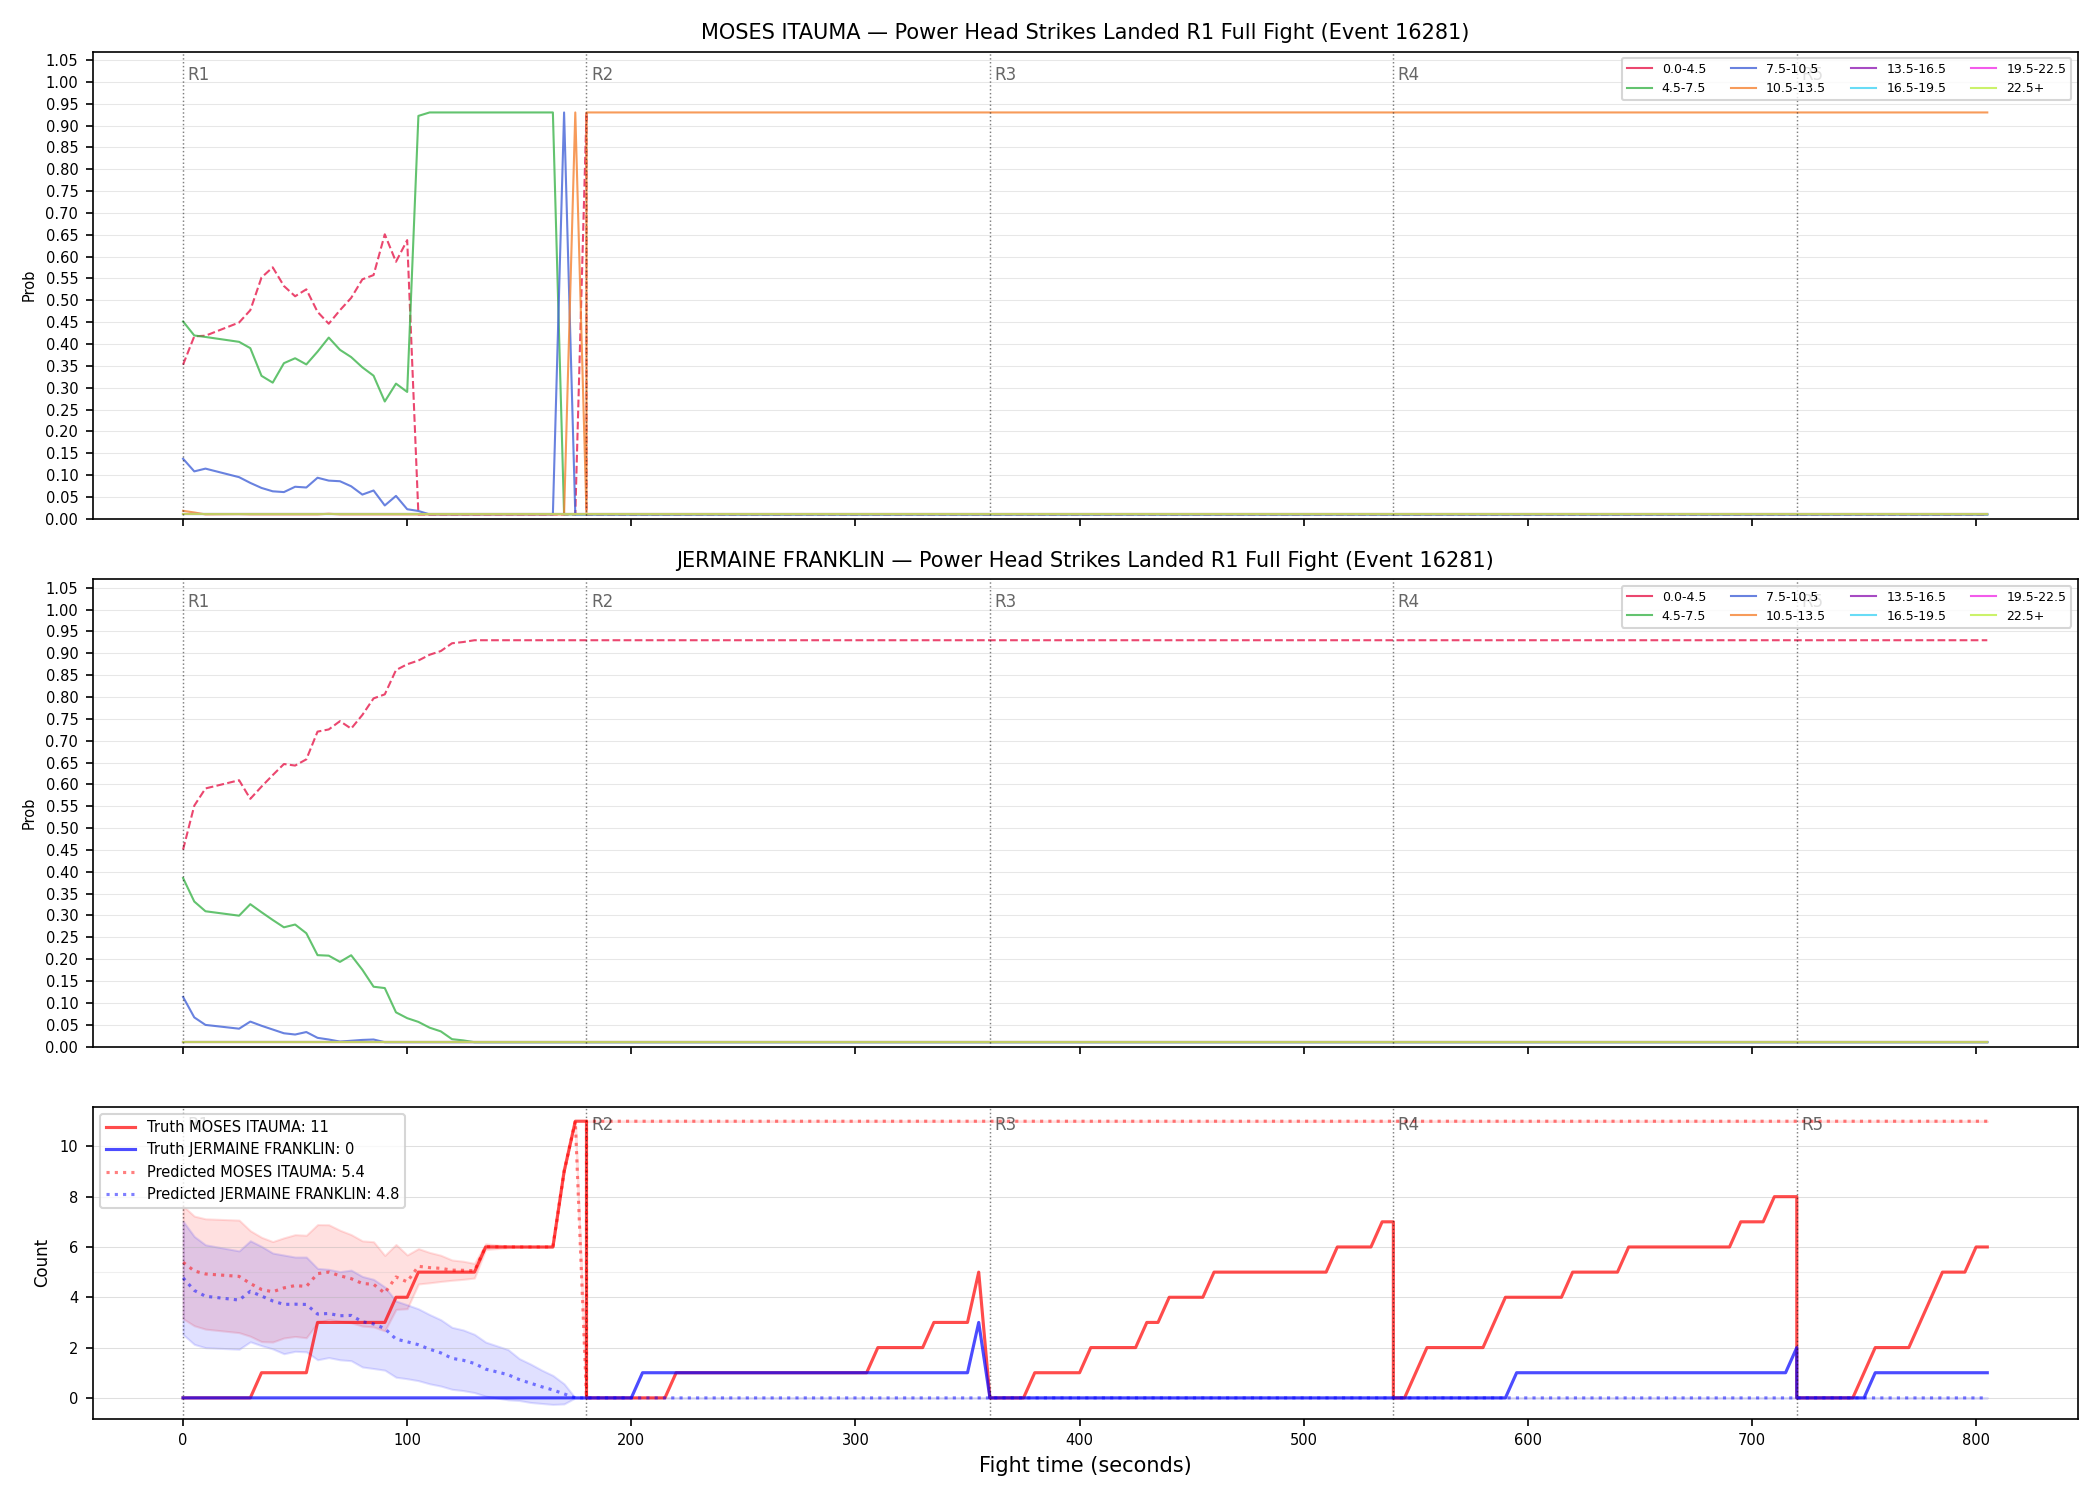Click the 'Count' y-axis label
Image resolution: width=2100 pixels, height=1500 pixels.
point(41,1263)
